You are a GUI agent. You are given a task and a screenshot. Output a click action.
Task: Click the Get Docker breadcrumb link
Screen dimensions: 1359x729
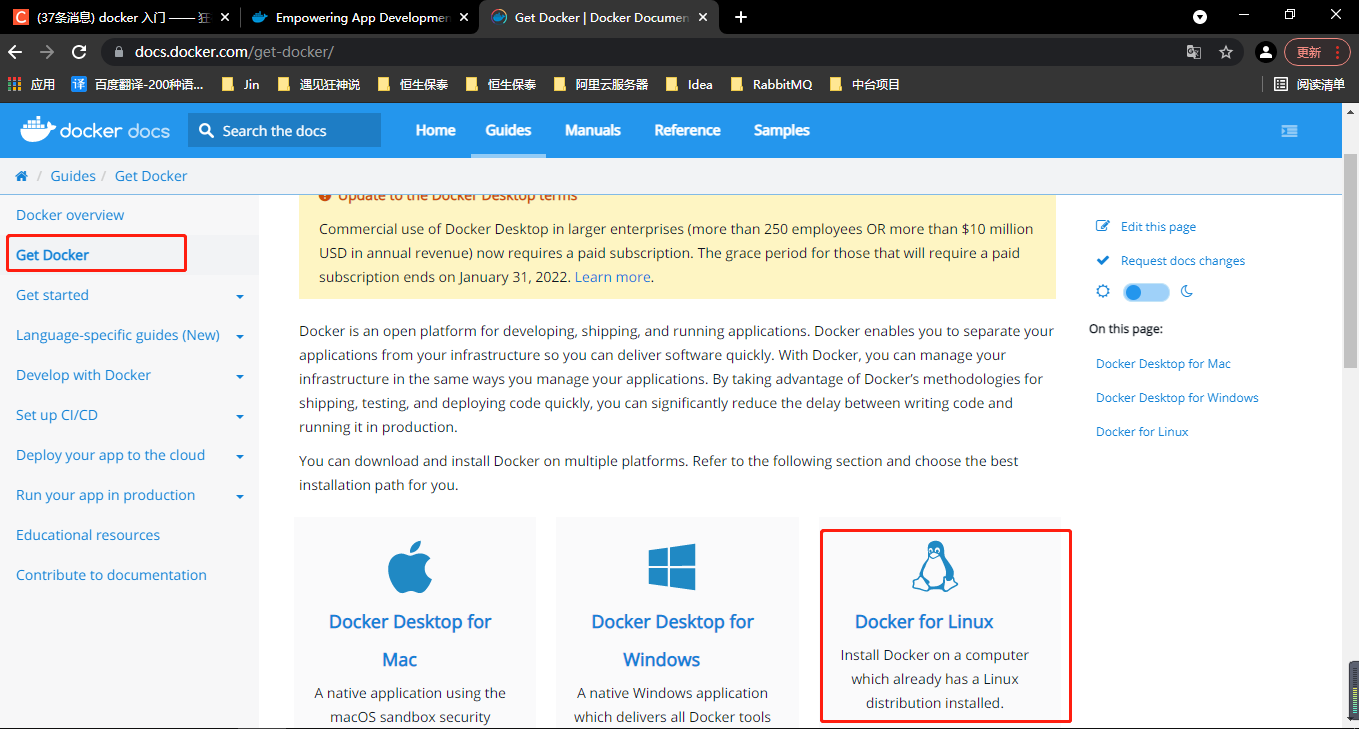151,176
